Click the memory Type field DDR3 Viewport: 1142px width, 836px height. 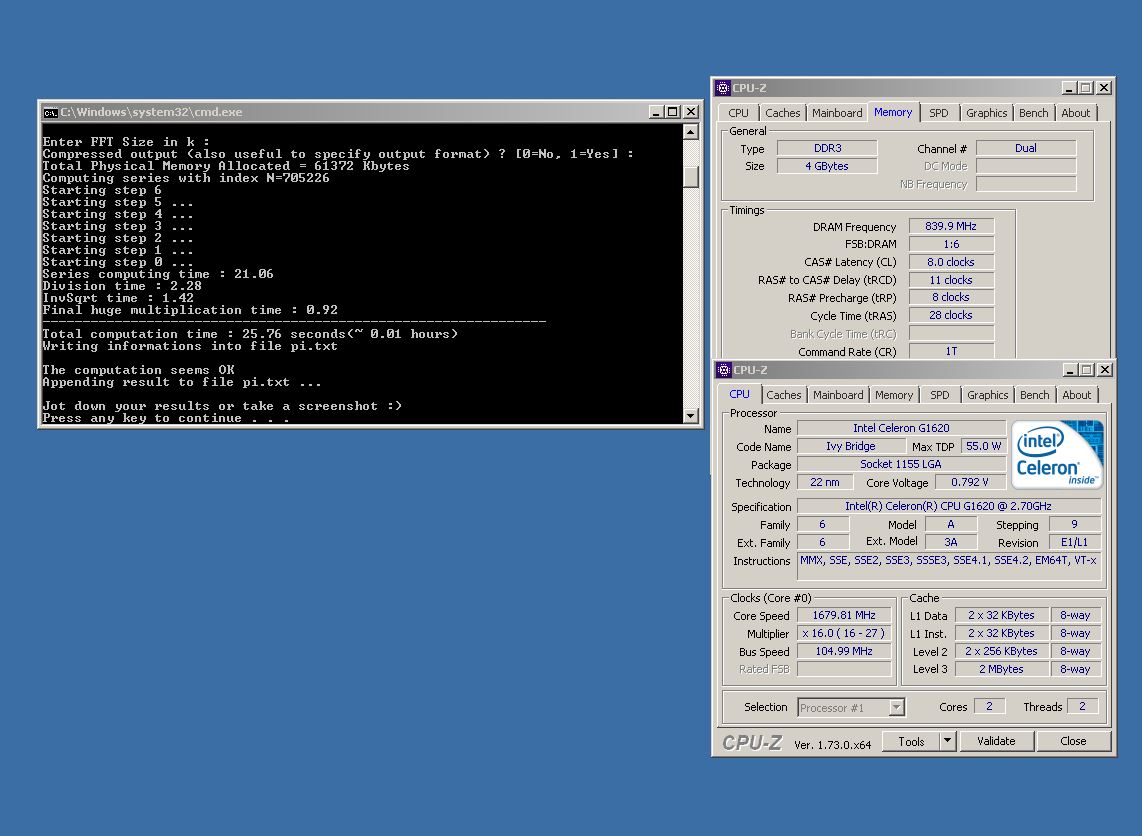point(827,148)
